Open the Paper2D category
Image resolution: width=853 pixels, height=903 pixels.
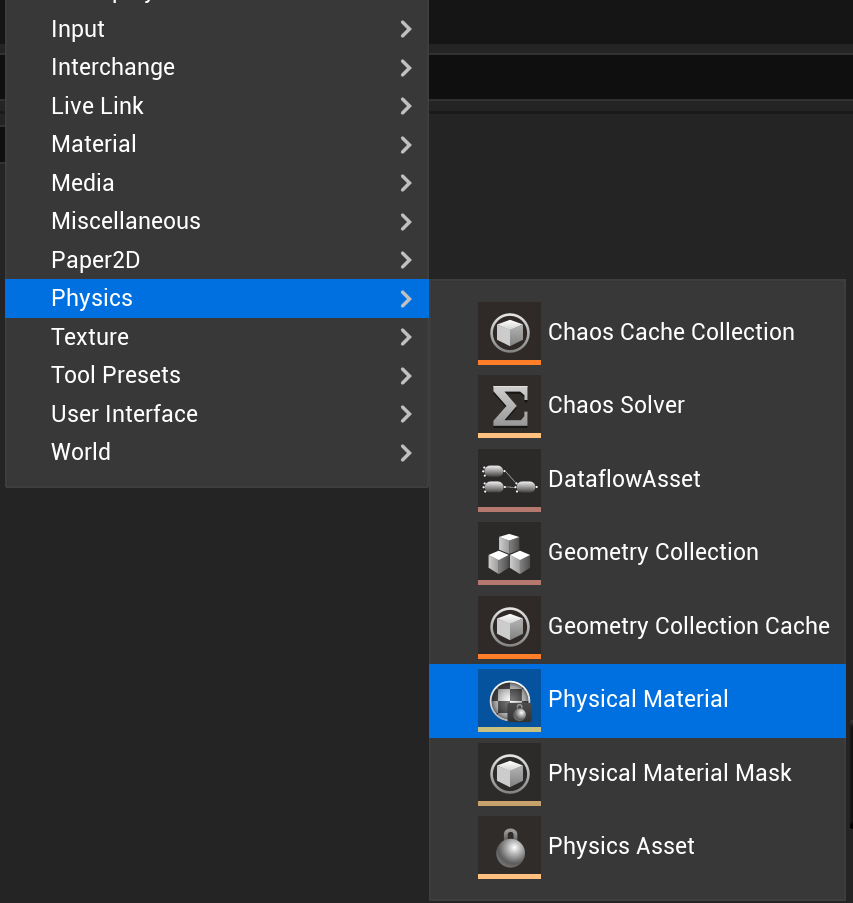click(x=96, y=260)
